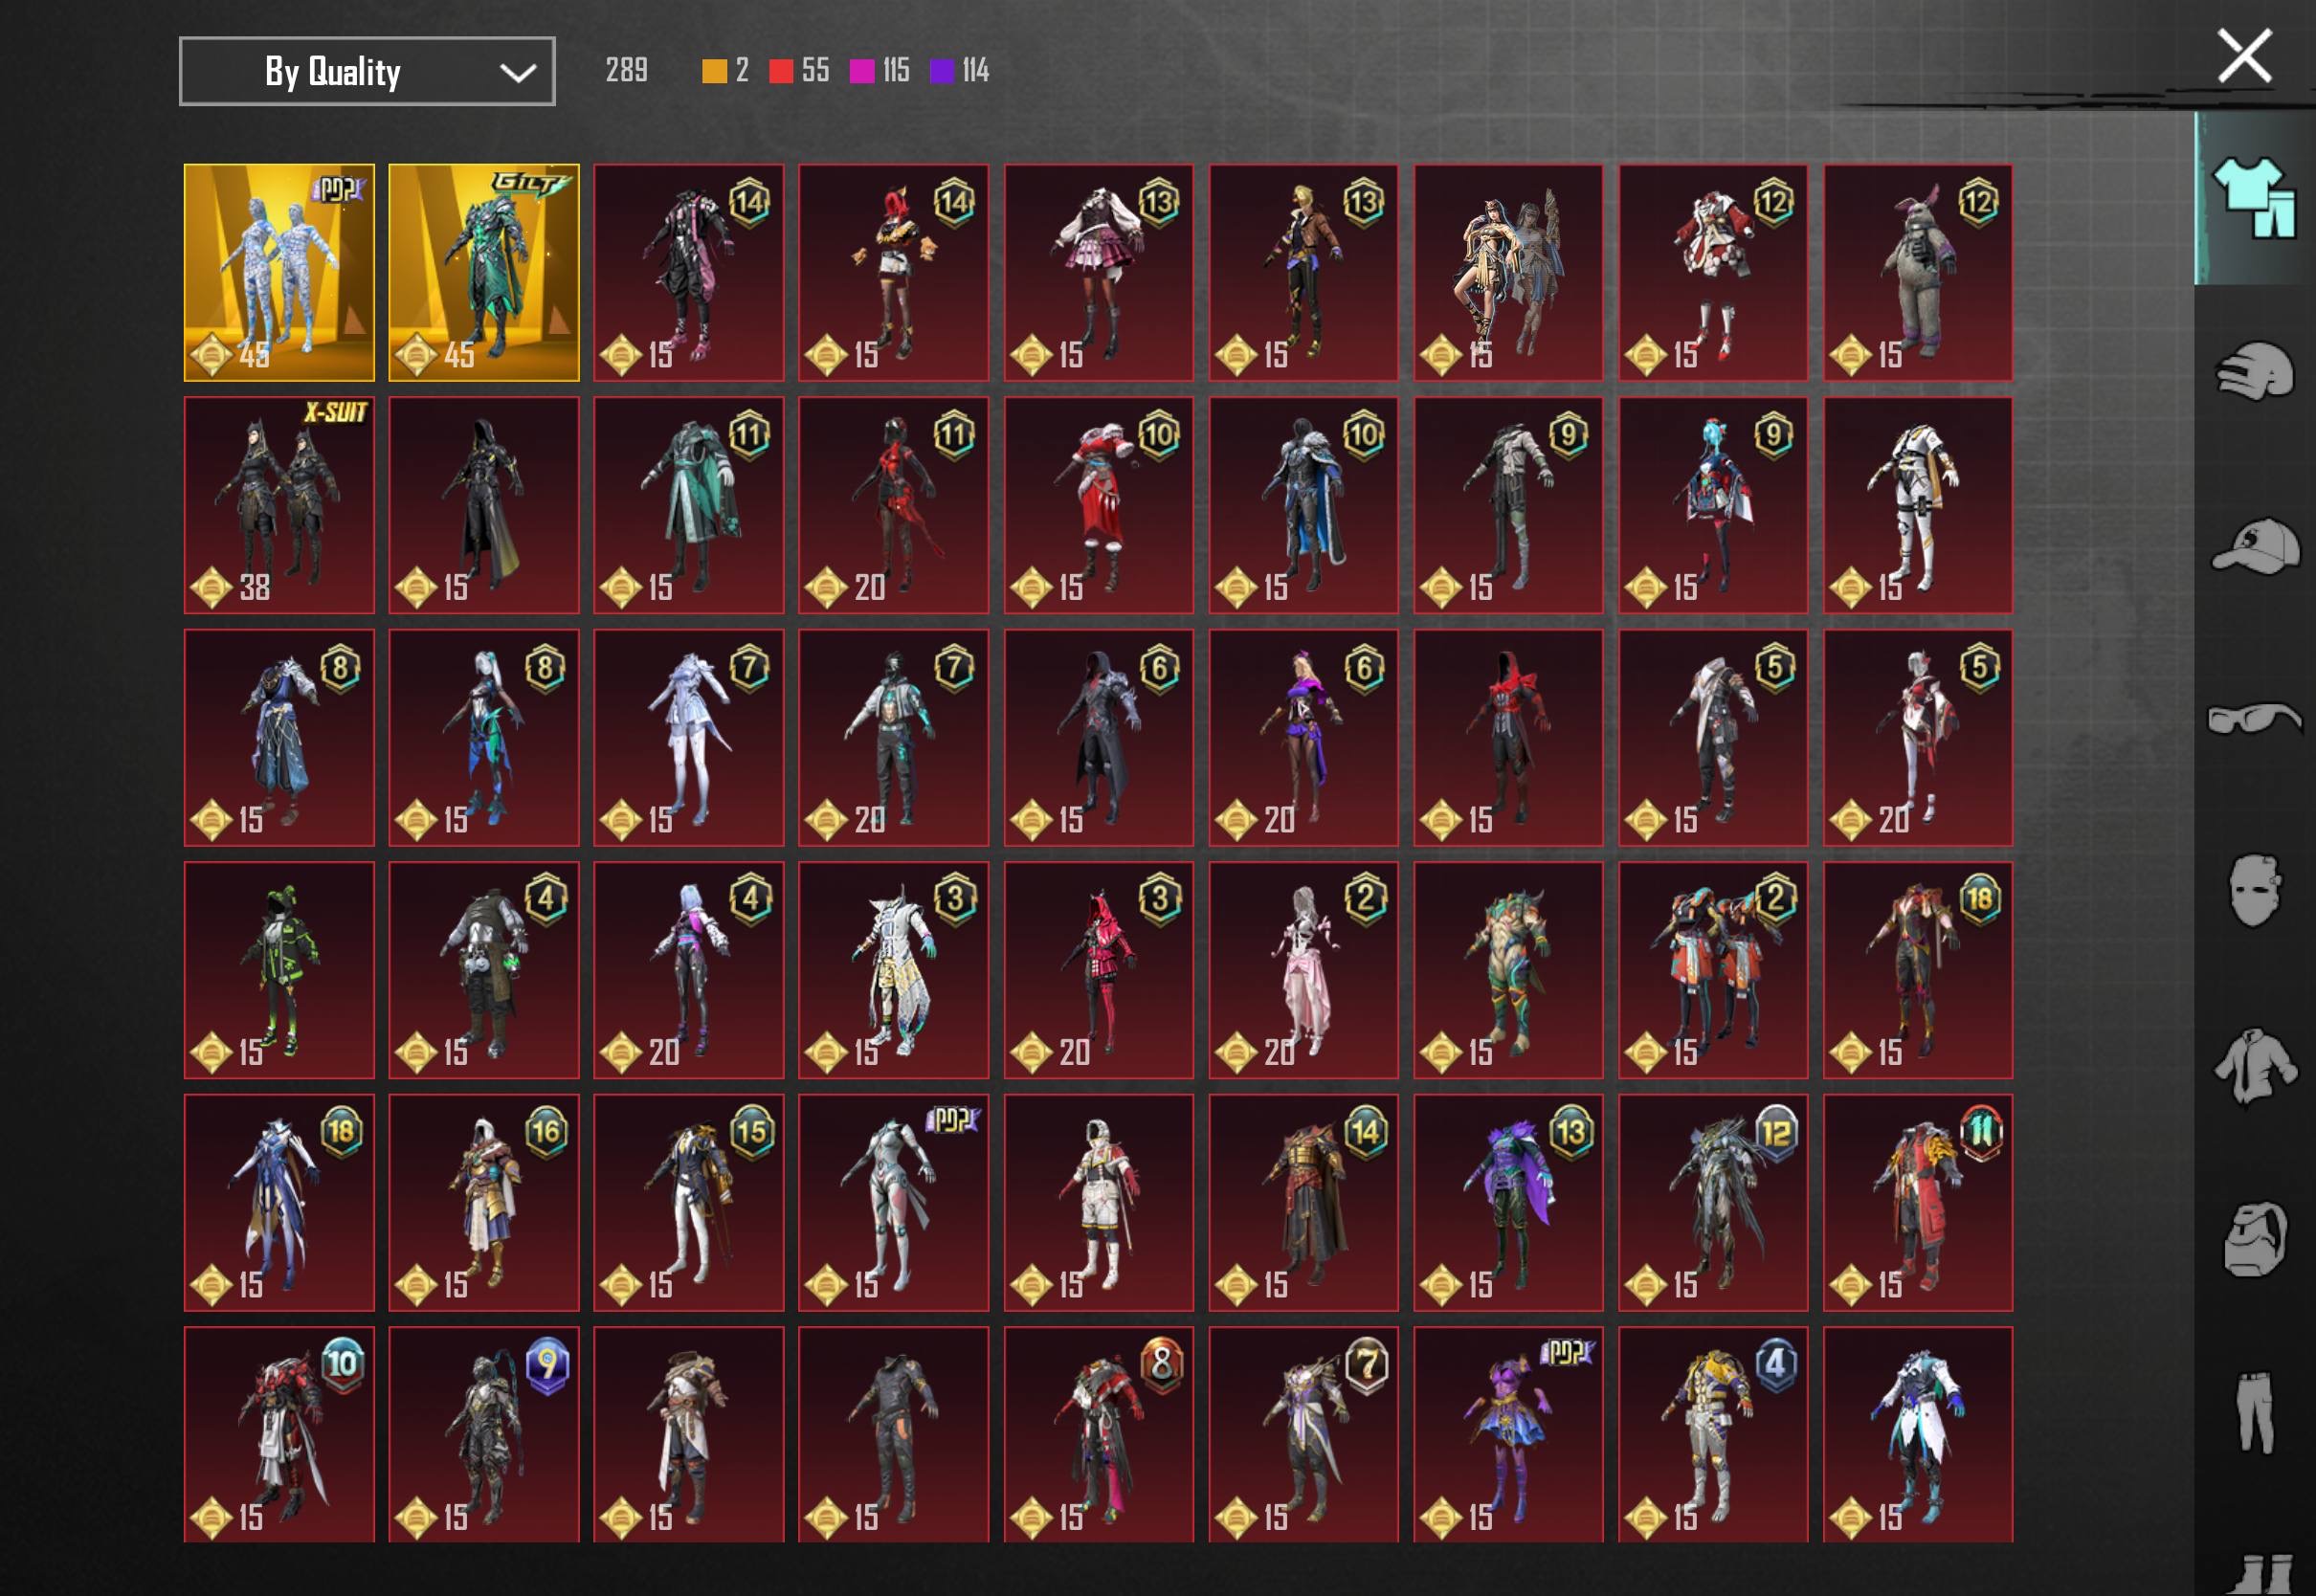The width and height of the screenshot is (2316, 1596).
Task: Select the jacket tops category icon
Action: pyautogui.click(x=2255, y=1066)
